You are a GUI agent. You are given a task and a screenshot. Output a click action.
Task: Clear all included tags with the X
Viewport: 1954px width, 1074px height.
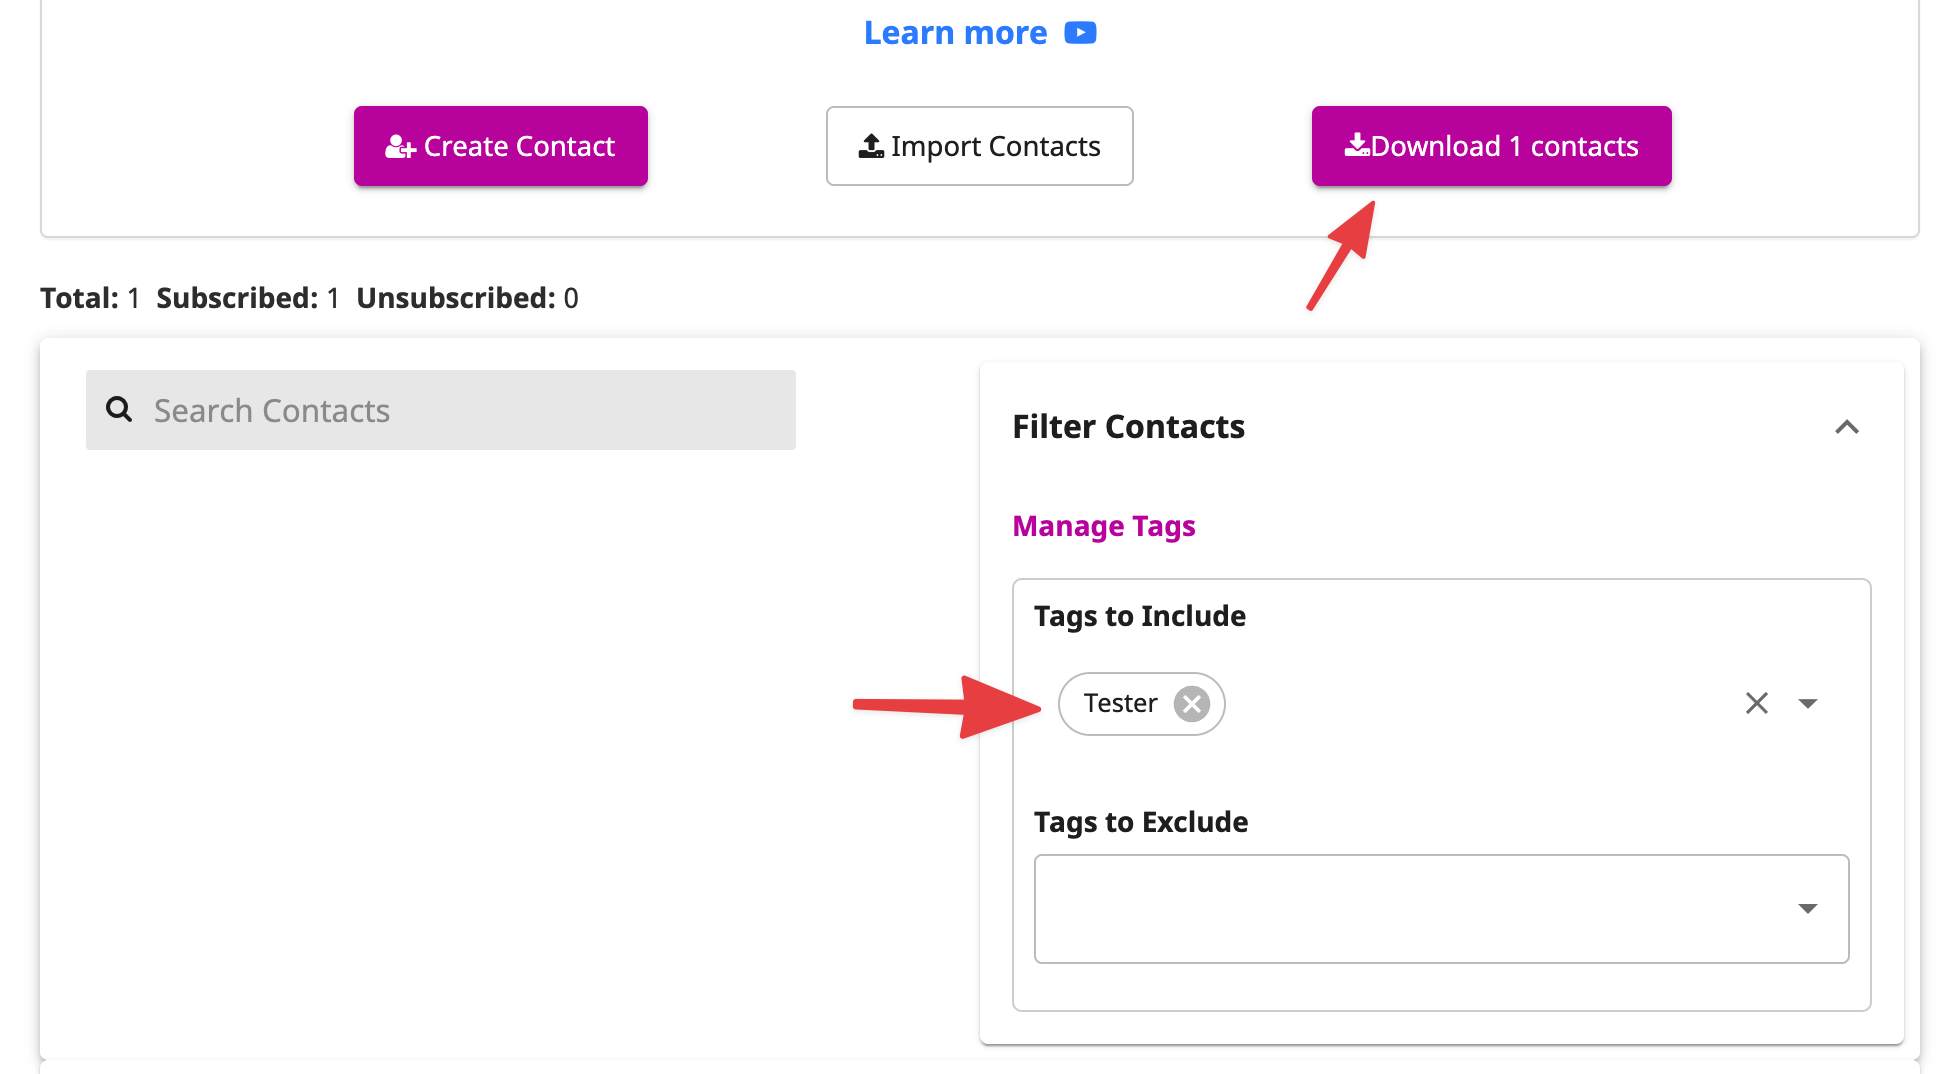(1757, 703)
